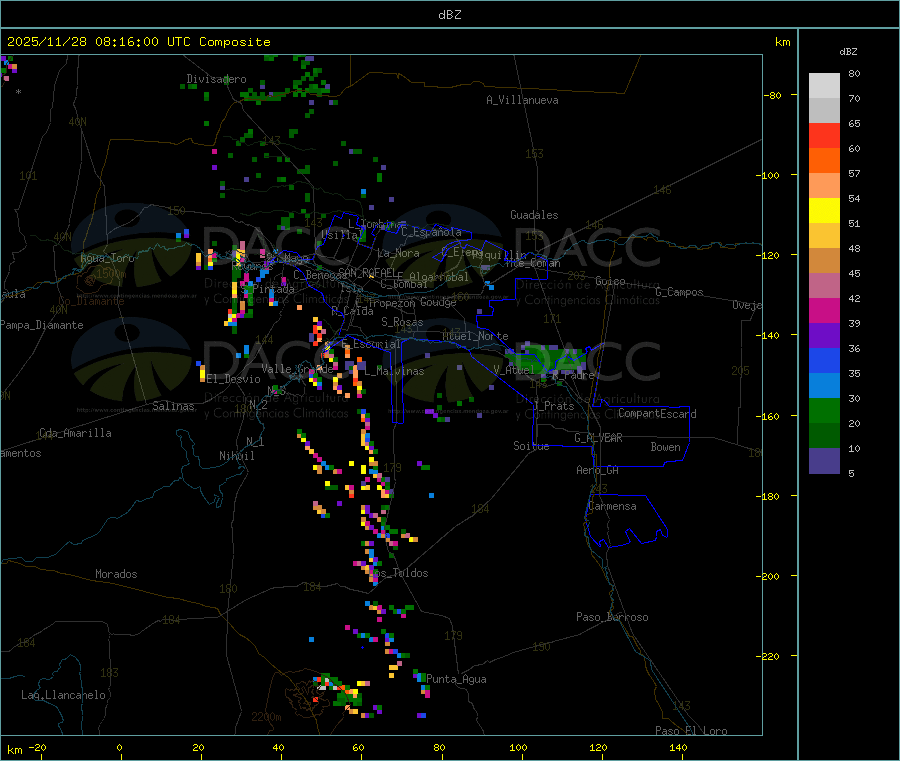Click the 'Soitue' map label

click(531, 445)
